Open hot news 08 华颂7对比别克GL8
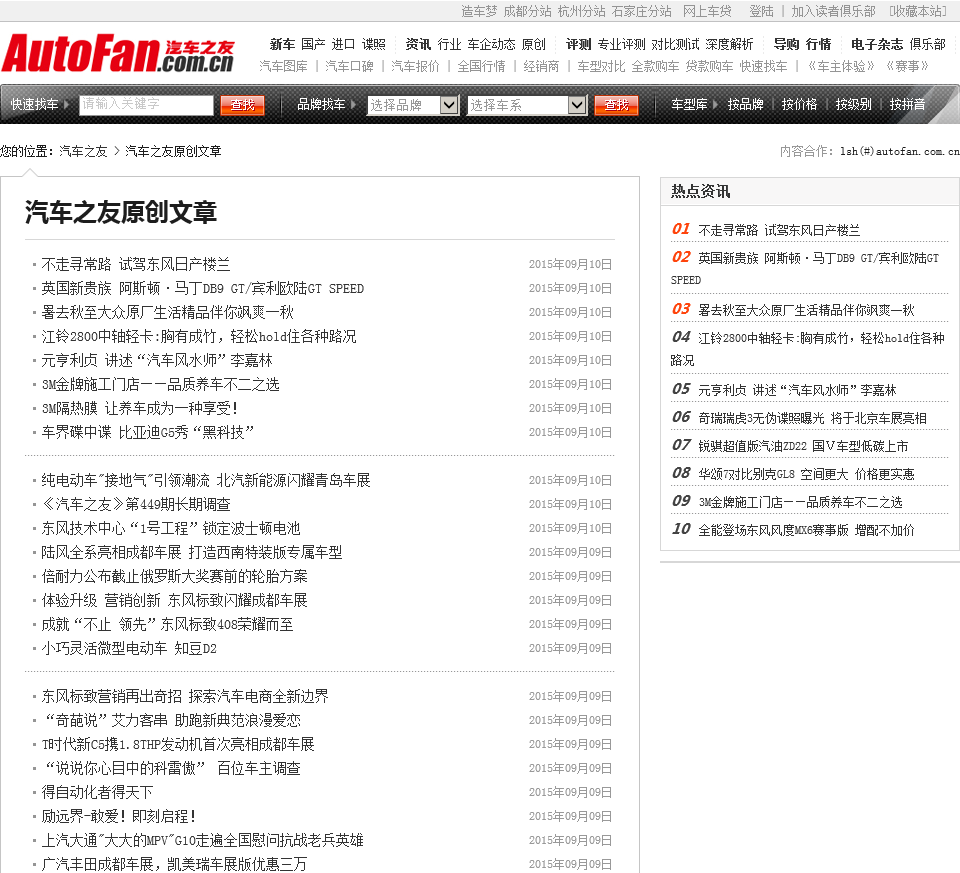The image size is (960, 873). tap(806, 474)
